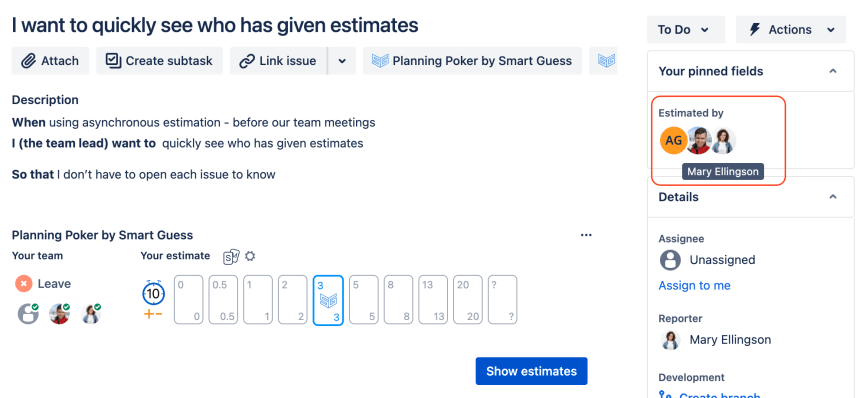This screenshot has width=856, height=398.
Task: Click the Attach paperclip button
Action: [50, 61]
